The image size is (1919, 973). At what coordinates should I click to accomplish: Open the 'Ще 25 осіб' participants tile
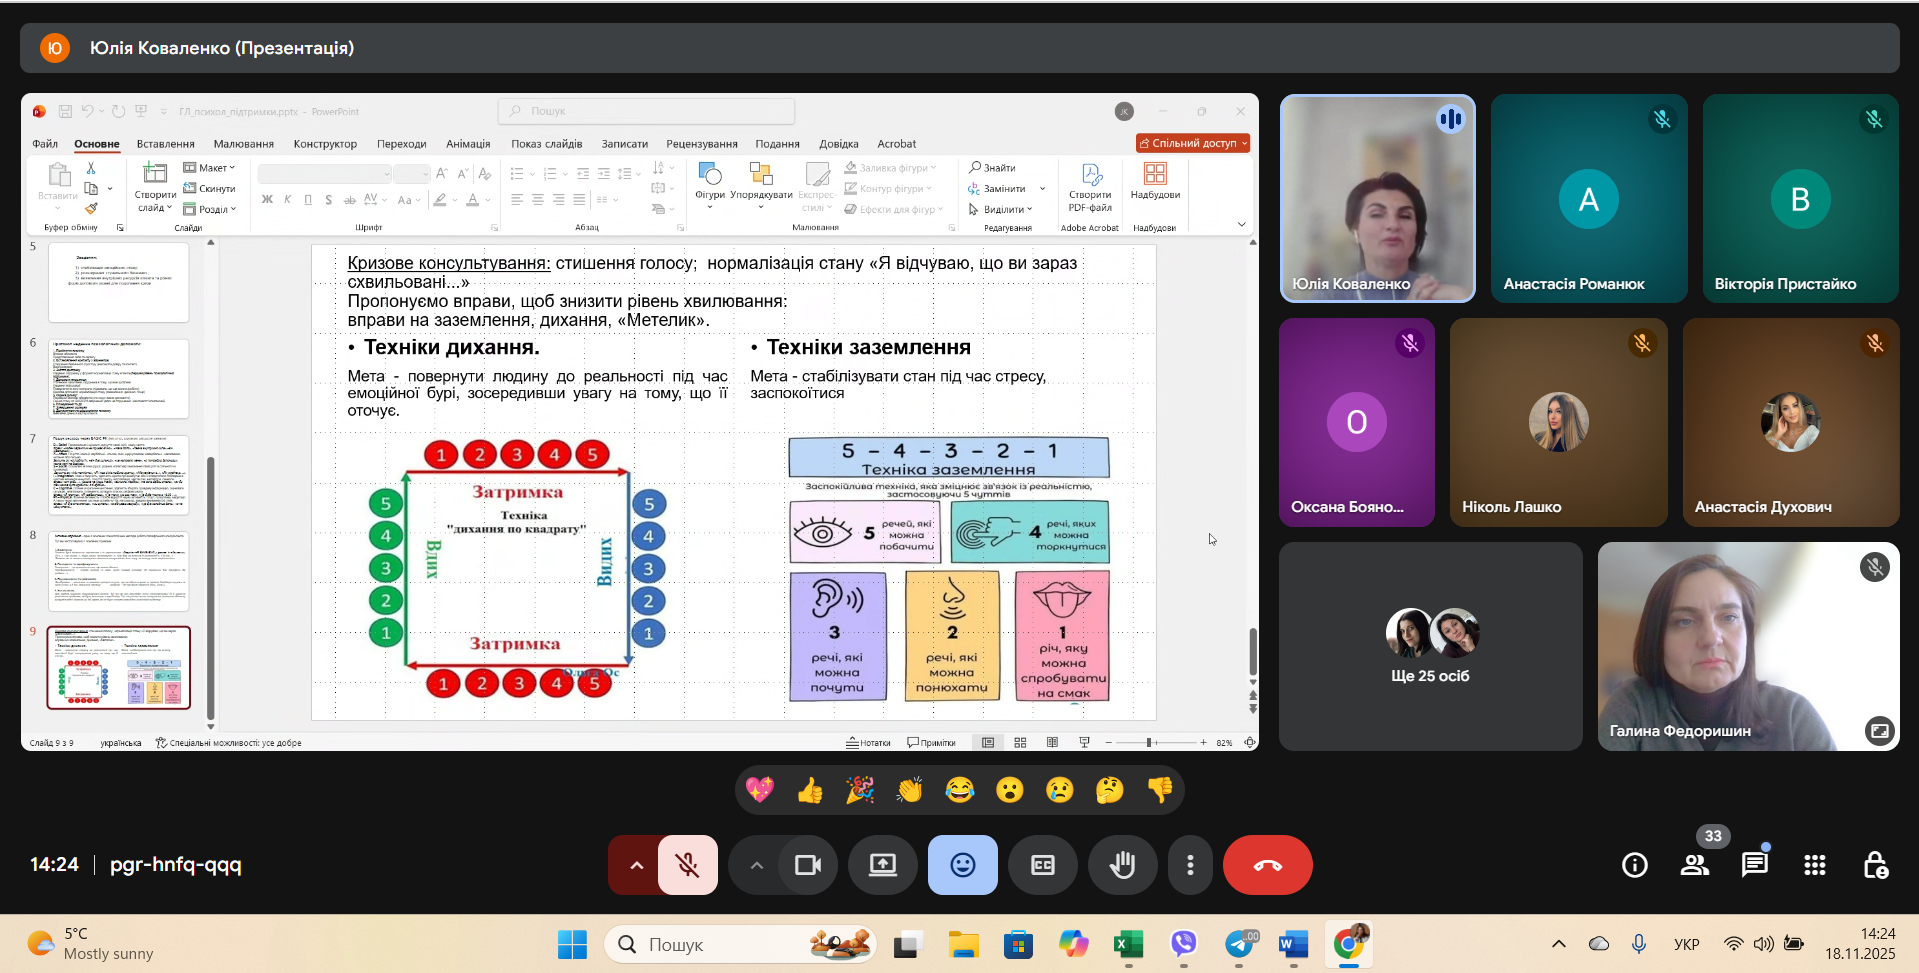[1430, 647]
